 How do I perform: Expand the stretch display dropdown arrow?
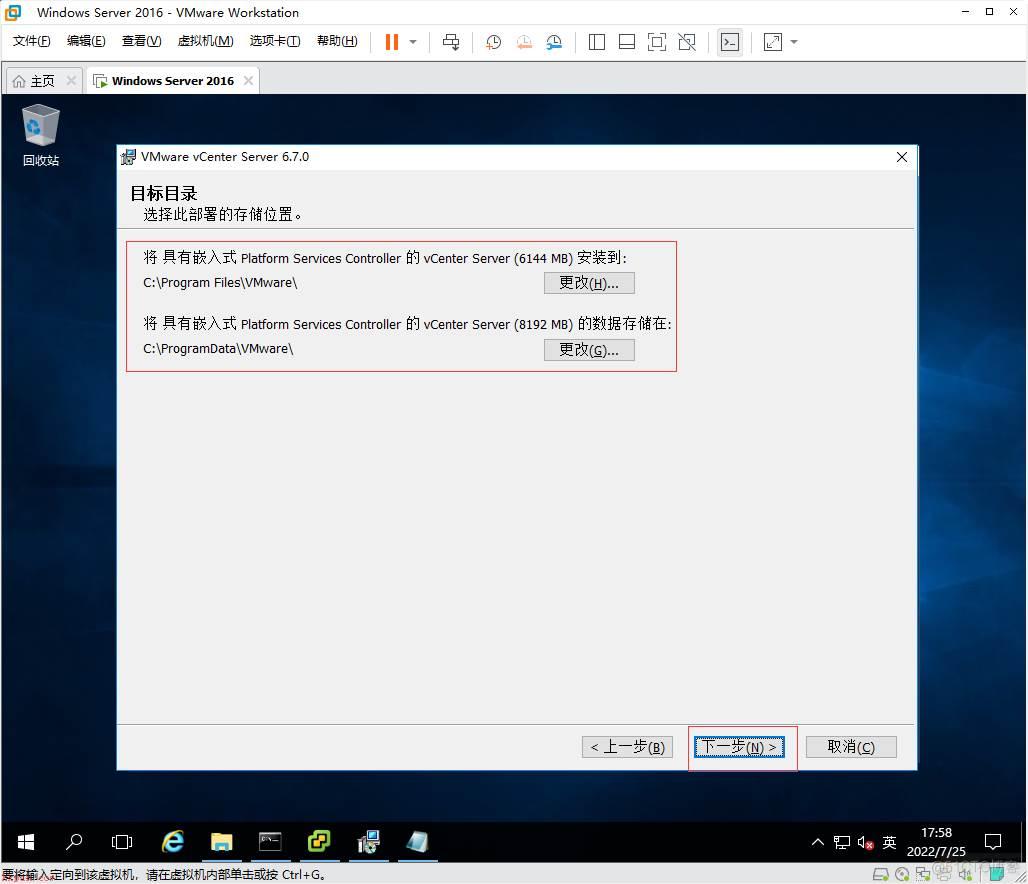[x=794, y=42]
